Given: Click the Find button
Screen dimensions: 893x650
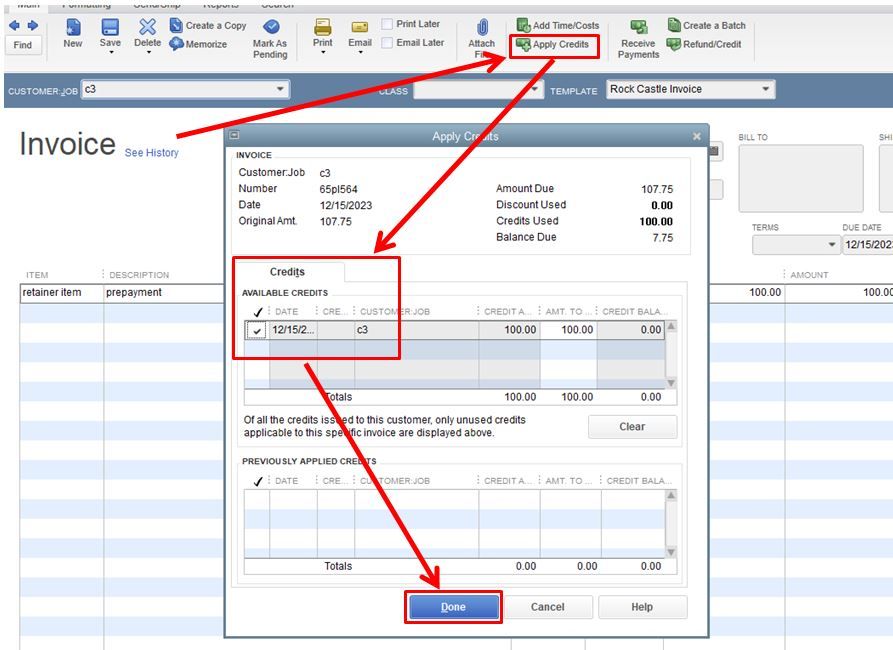Looking at the screenshot, I should click(x=23, y=45).
